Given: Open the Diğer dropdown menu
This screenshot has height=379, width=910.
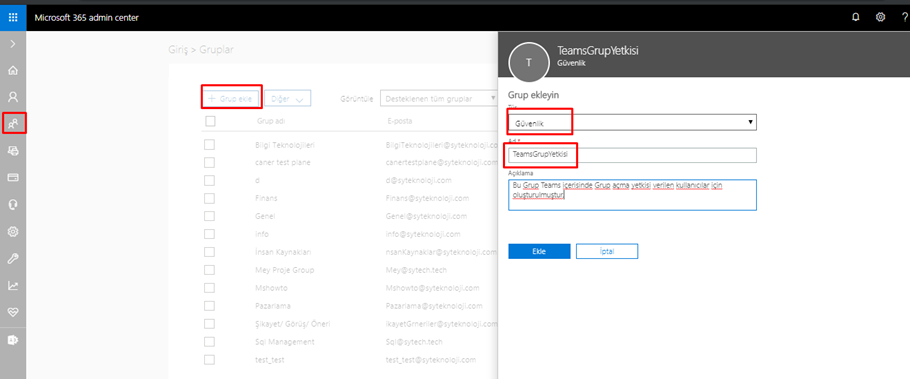Looking at the screenshot, I should 288,99.
